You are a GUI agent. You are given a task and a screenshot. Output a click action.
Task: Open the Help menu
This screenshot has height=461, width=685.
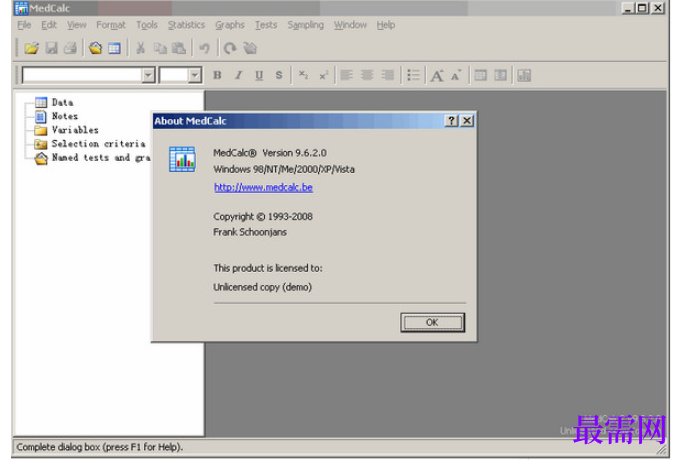tap(386, 25)
